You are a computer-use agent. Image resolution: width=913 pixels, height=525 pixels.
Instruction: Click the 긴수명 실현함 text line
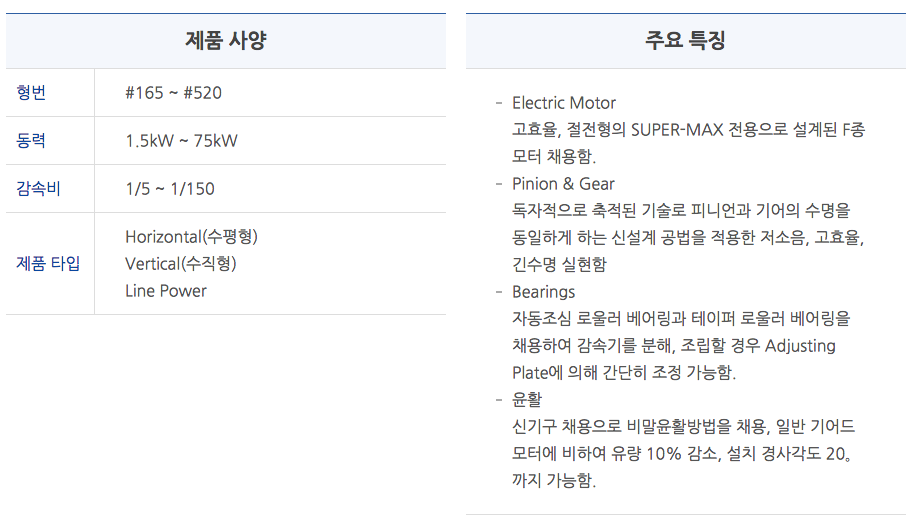[559, 265]
